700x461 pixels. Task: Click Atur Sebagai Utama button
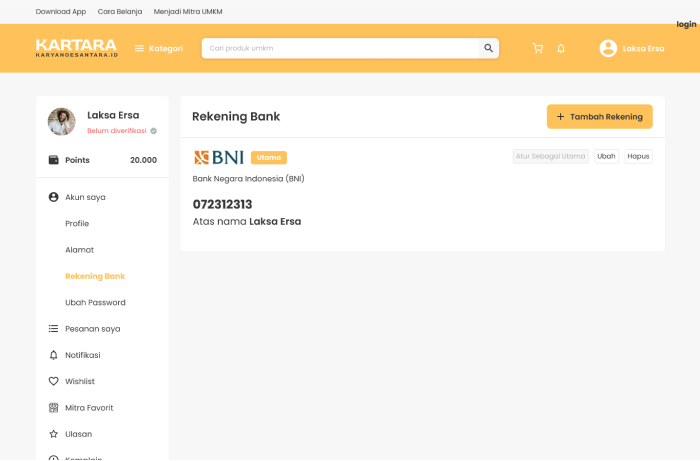pos(550,156)
